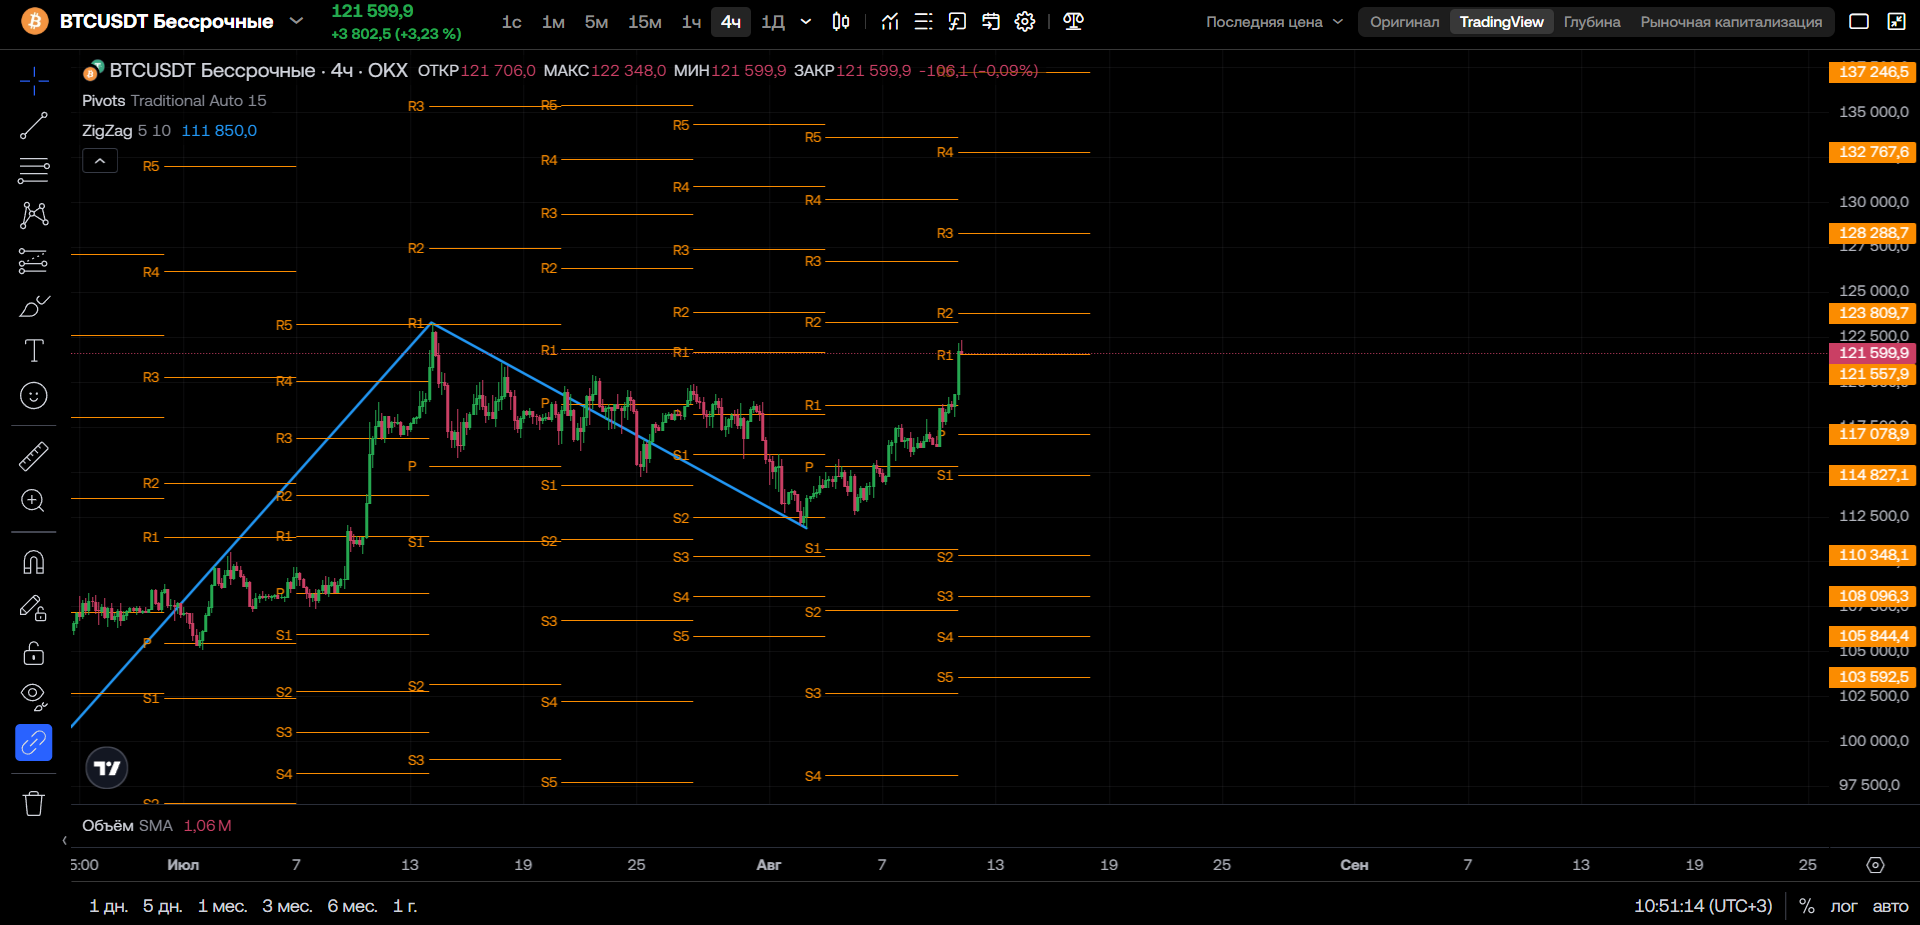The height and width of the screenshot is (925, 1920).
Task: Open the candlestick chart type selector
Action: [841, 22]
